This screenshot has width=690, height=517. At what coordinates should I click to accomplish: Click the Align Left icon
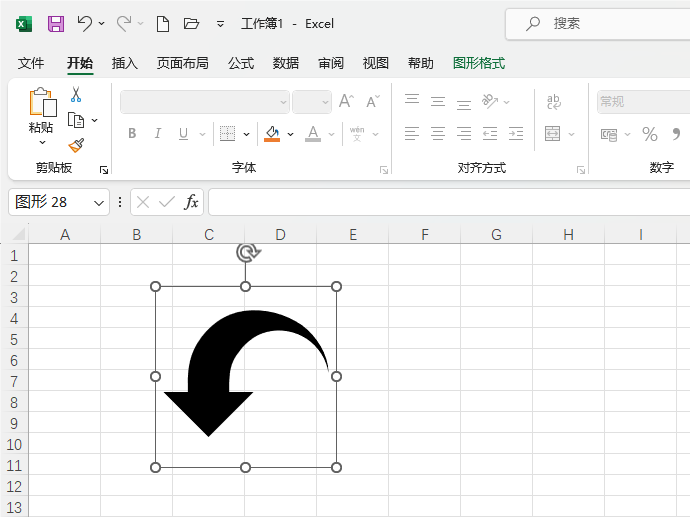(x=412, y=133)
